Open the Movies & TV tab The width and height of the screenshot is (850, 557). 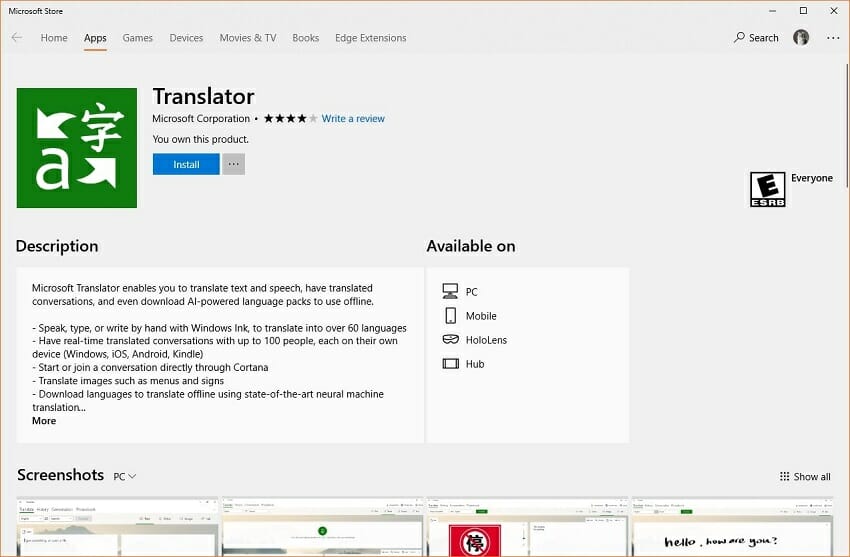pos(248,38)
